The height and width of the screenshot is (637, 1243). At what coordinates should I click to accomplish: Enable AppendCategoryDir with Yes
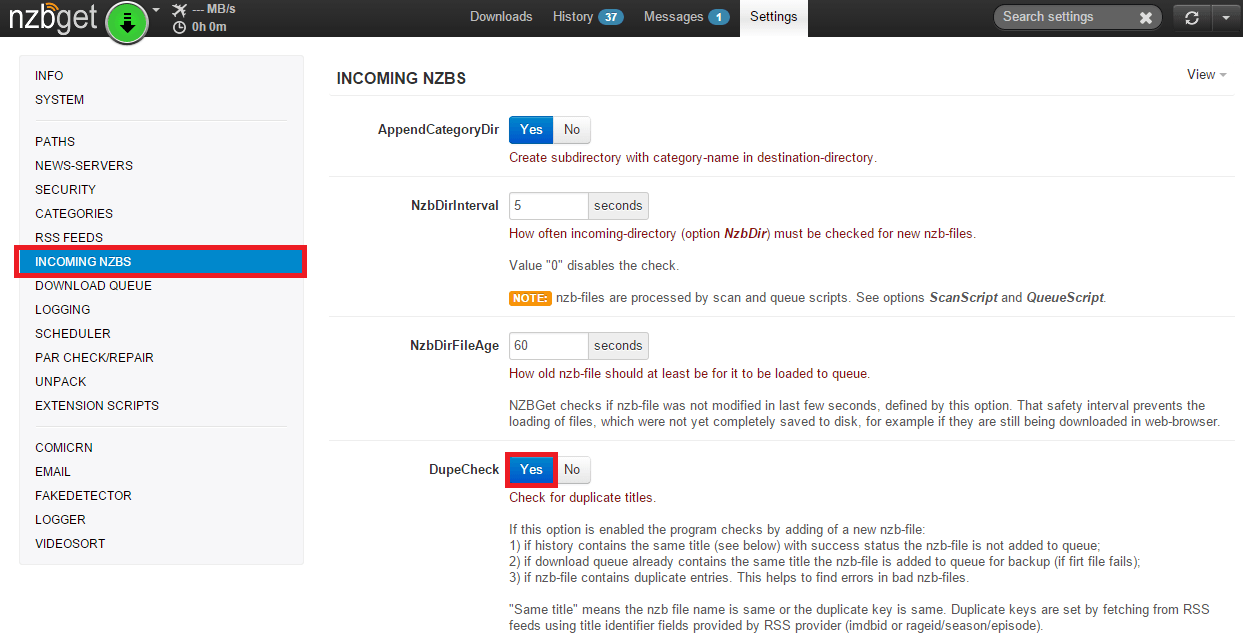(x=531, y=130)
